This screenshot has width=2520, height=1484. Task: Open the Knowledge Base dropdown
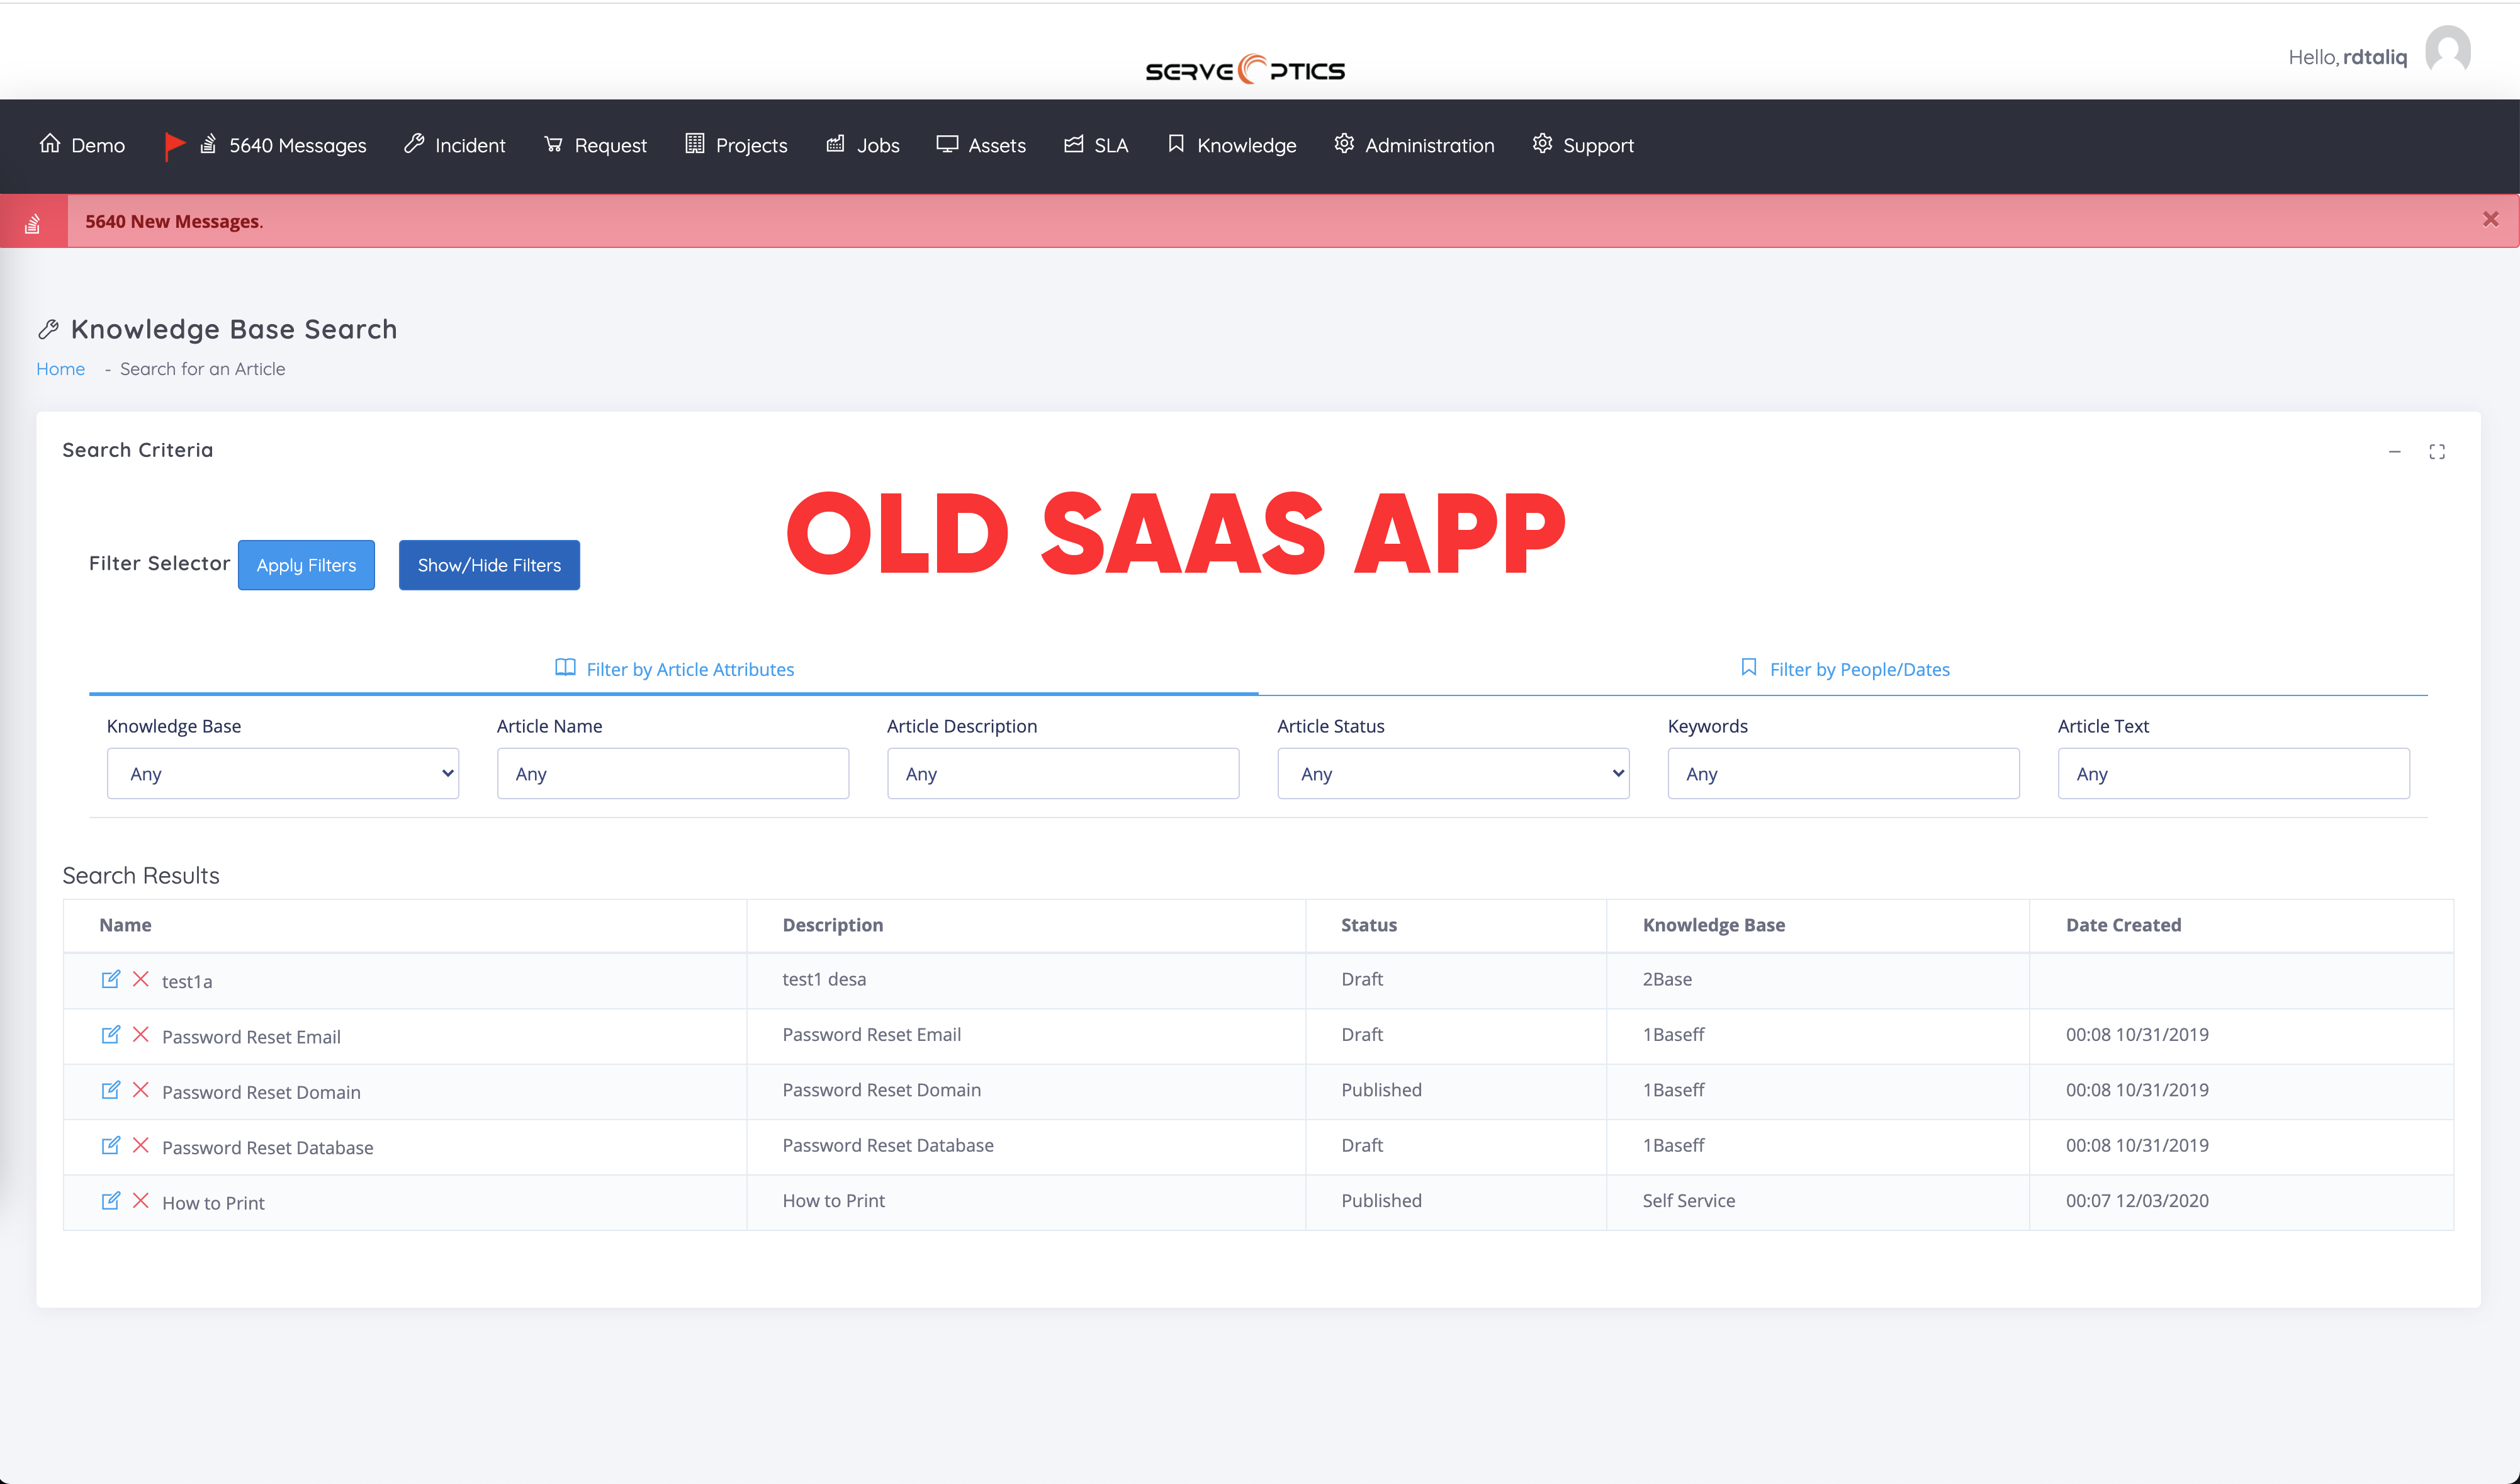282,773
